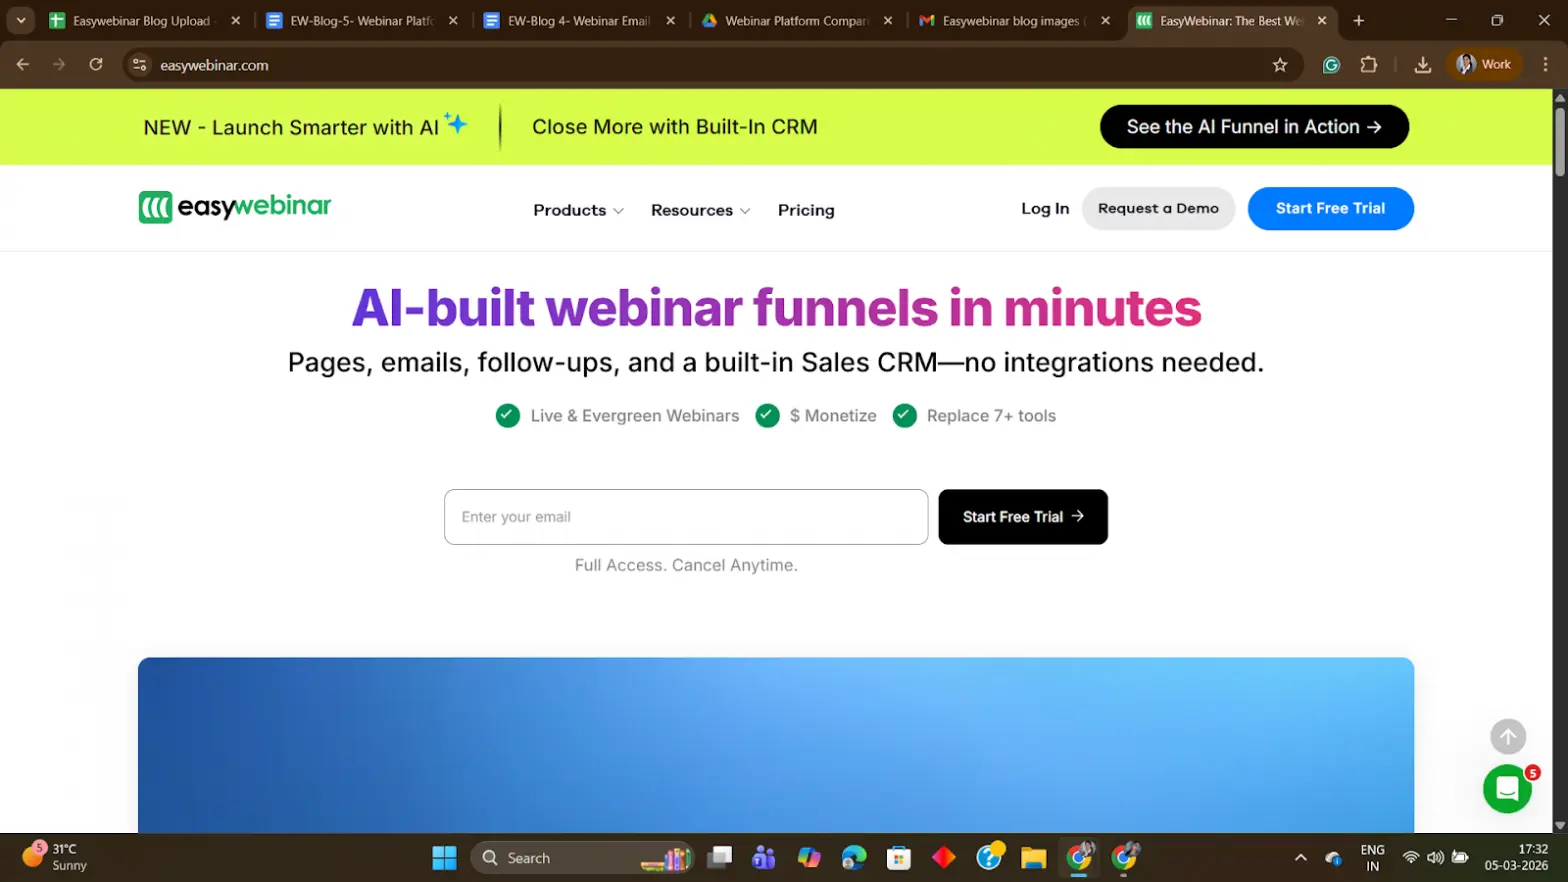The image size is (1568, 882).
Task: Click the page vertical scrollbar thumb
Action: [x=1559, y=140]
